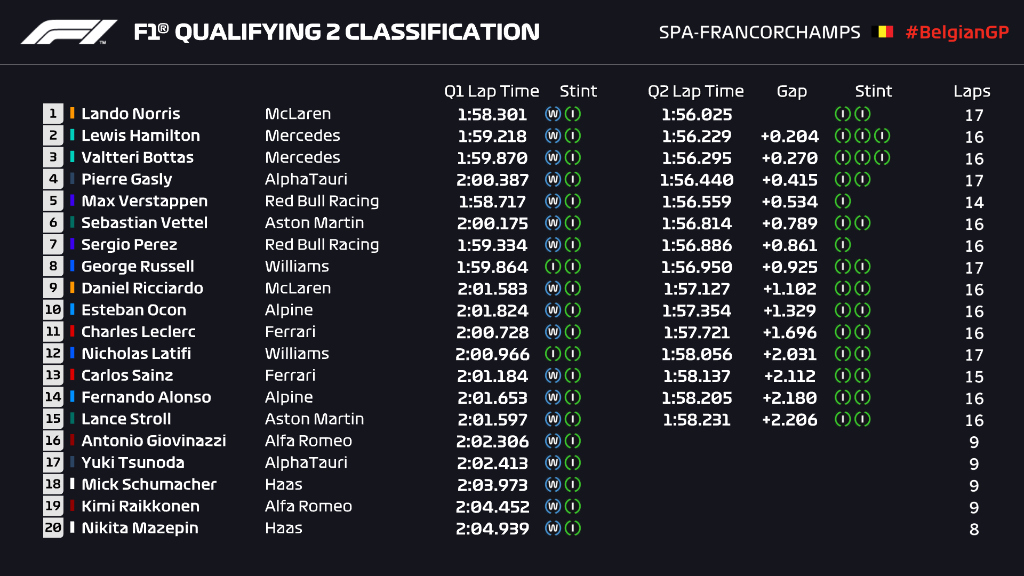Click the orange team color bar beside Lando Norris

tap(72, 114)
